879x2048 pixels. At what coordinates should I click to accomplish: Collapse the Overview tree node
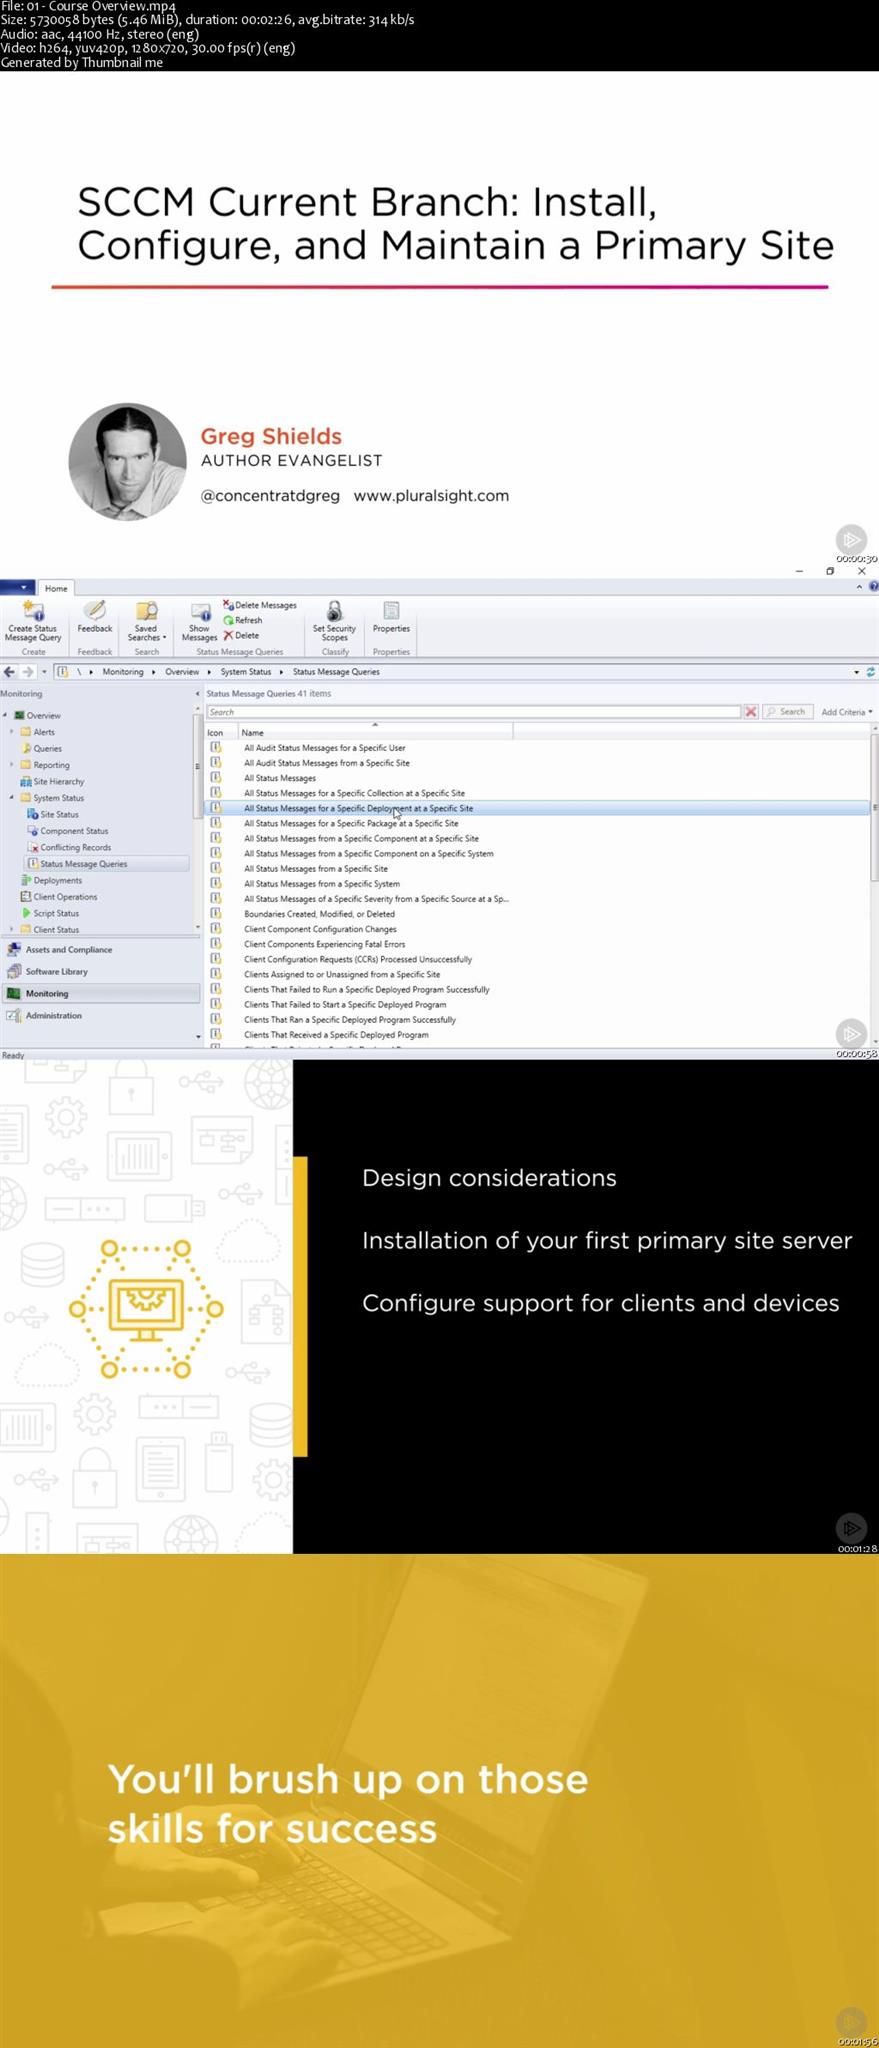pyautogui.click(x=5, y=716)
